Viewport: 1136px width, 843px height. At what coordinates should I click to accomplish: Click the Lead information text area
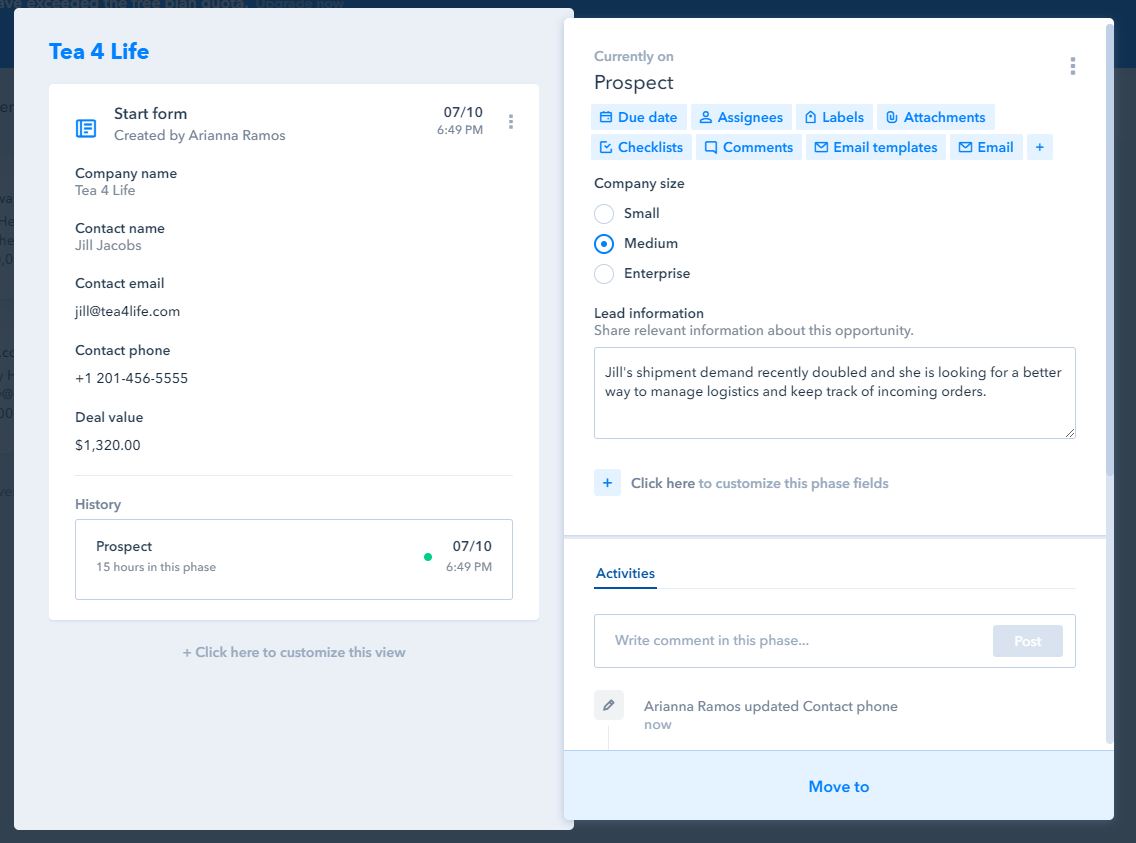click(834, 392)
